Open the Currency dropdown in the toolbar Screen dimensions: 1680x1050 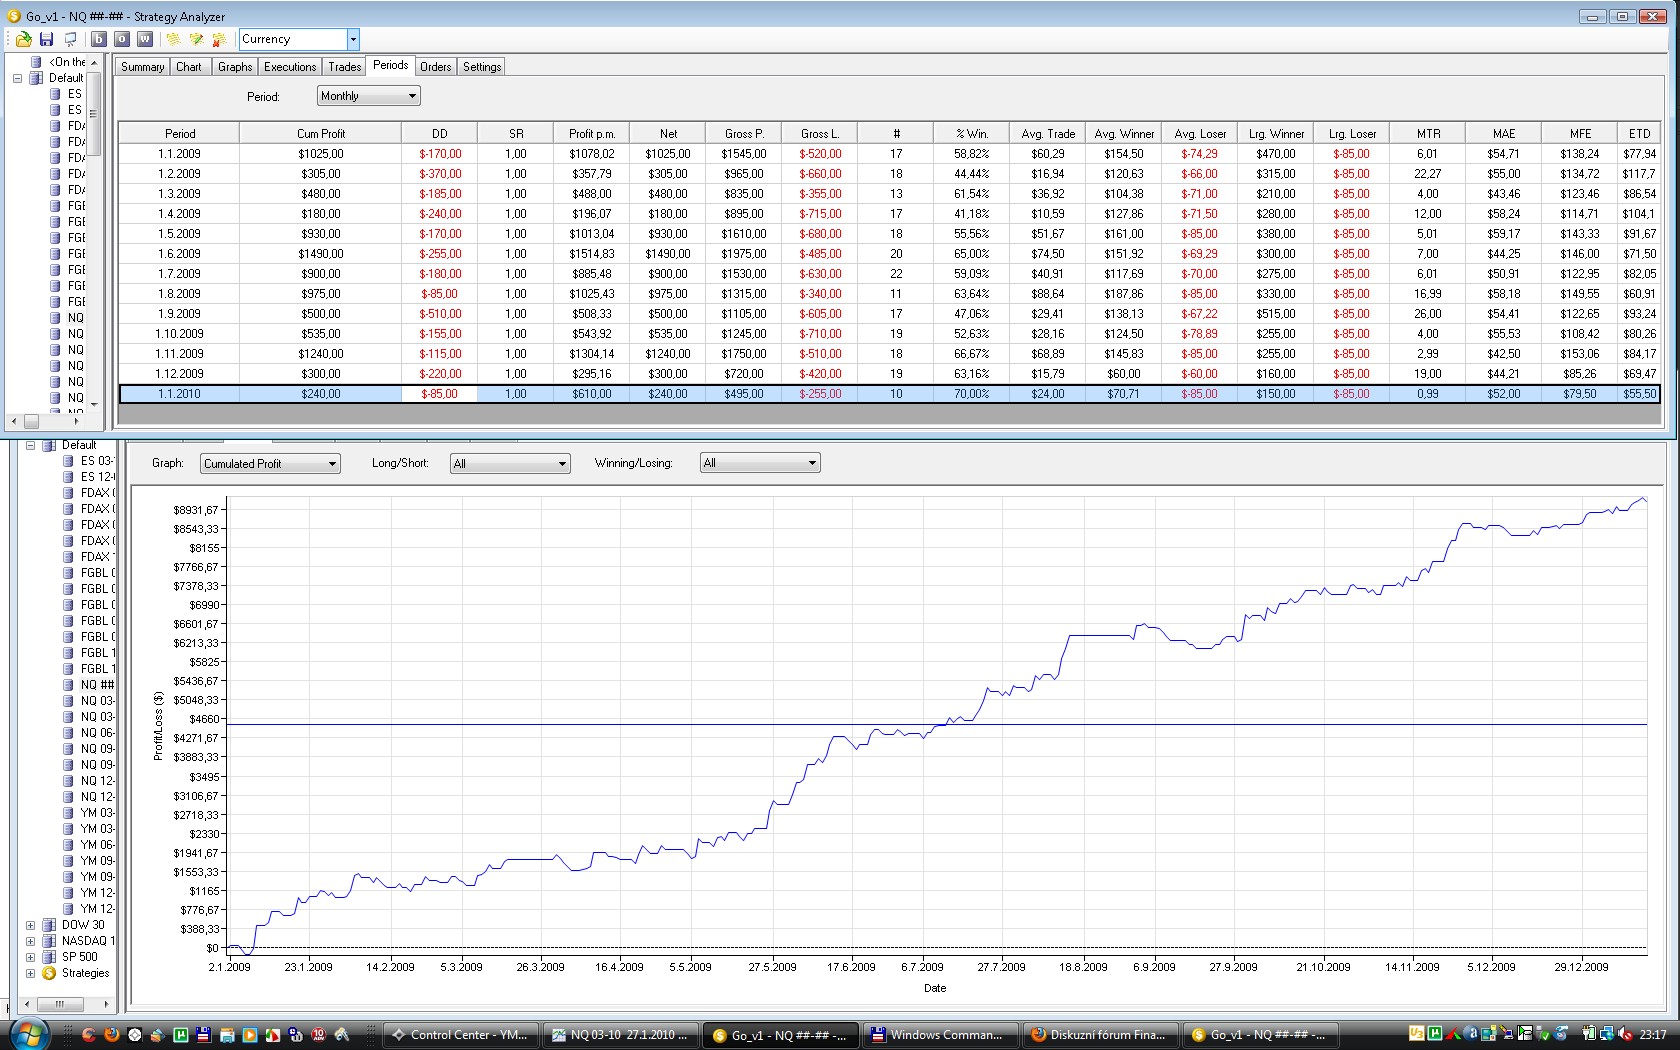tap(352, 39)
